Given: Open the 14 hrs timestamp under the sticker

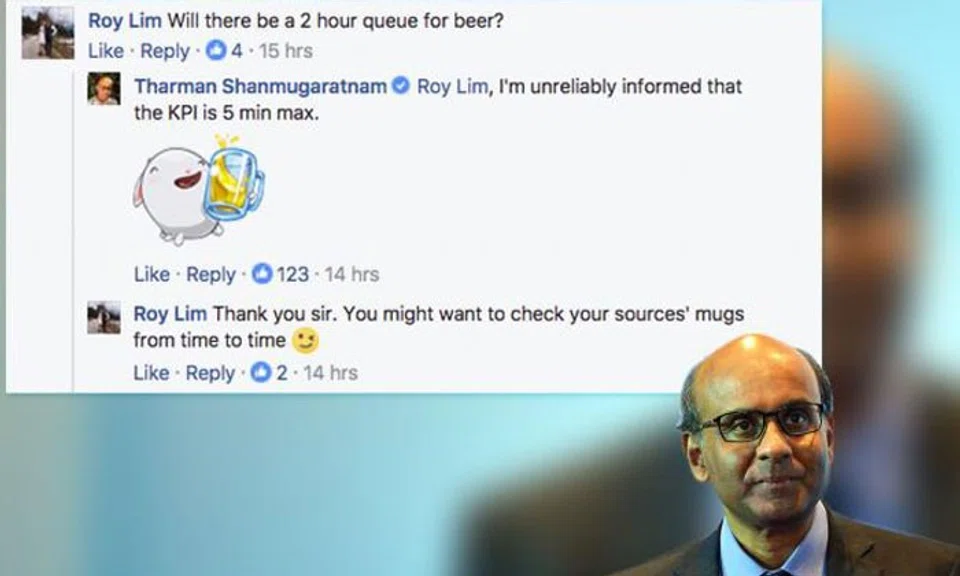Looking at the screenshot, I should click(351, 274).
